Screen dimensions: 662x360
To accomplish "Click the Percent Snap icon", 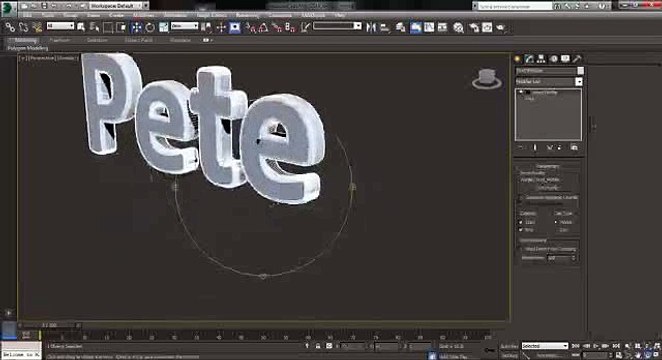I will click(277, 27).
